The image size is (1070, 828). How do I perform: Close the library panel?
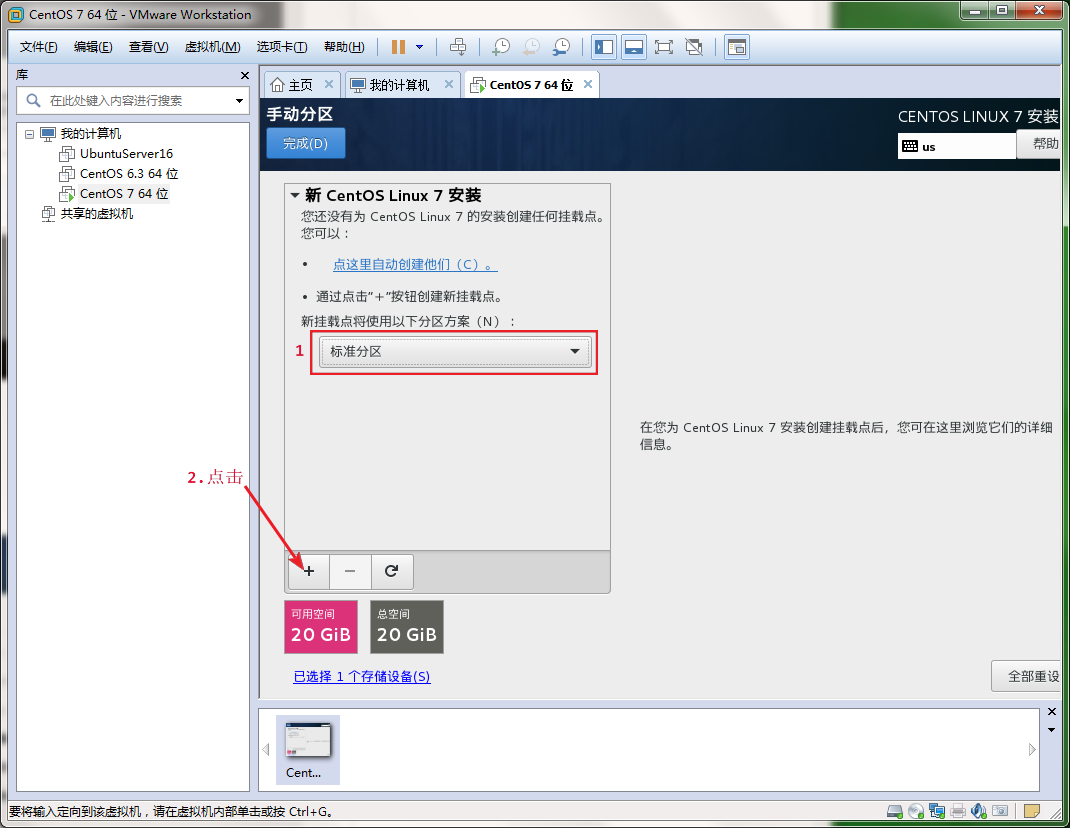(x=245, y=75)
